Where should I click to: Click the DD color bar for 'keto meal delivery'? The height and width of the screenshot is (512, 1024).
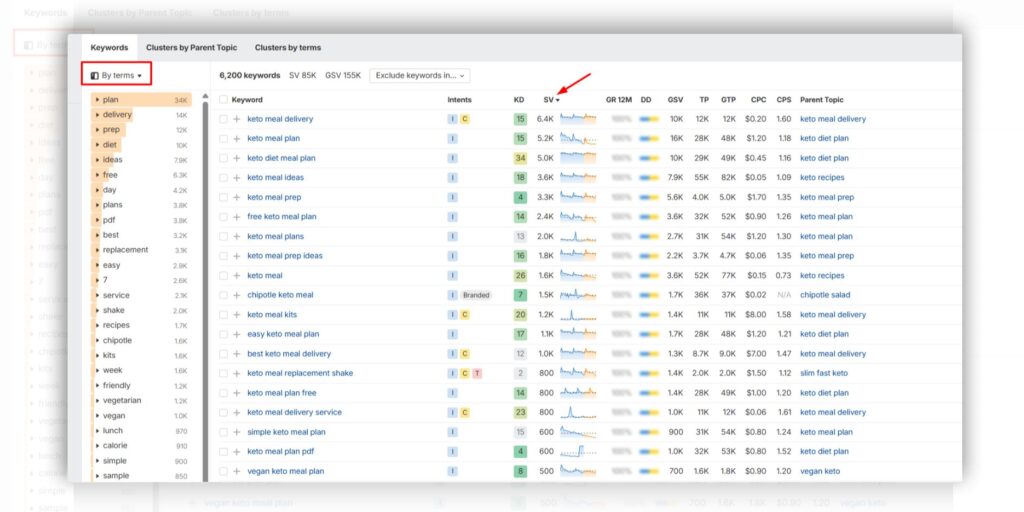point(649,119)
